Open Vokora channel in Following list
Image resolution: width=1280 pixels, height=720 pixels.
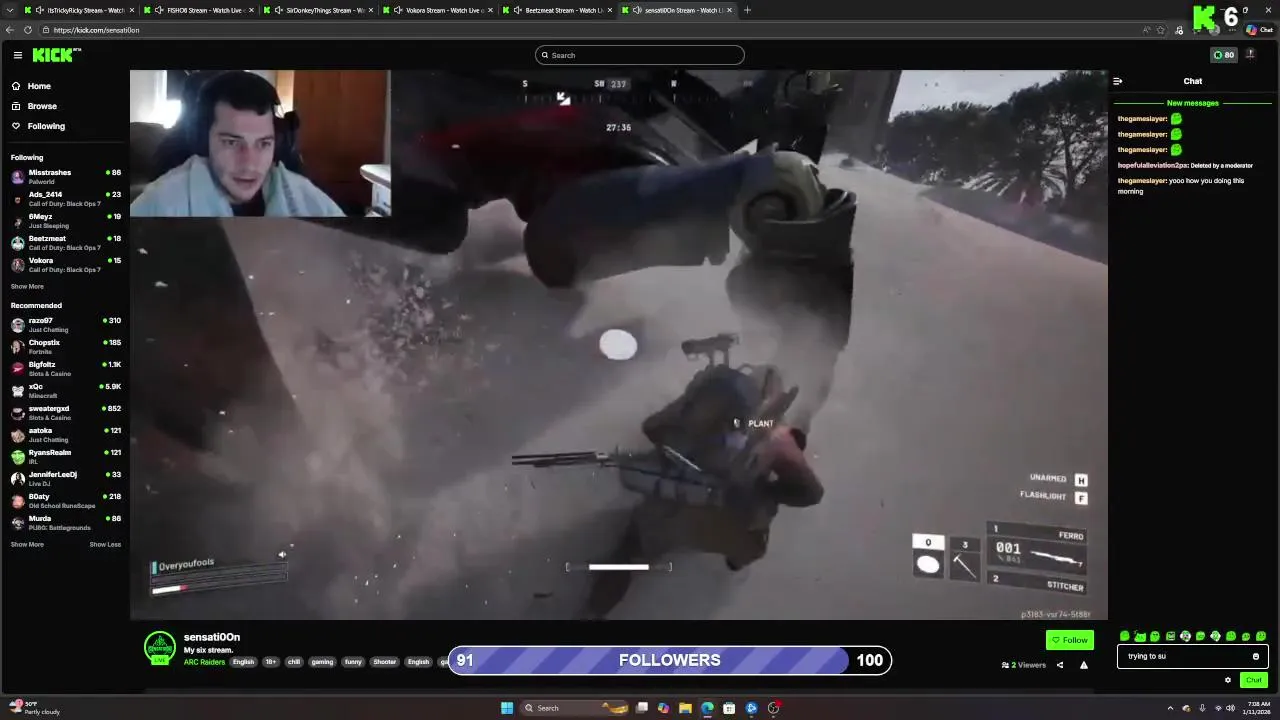pyautogui.click(x=65, y=265)
